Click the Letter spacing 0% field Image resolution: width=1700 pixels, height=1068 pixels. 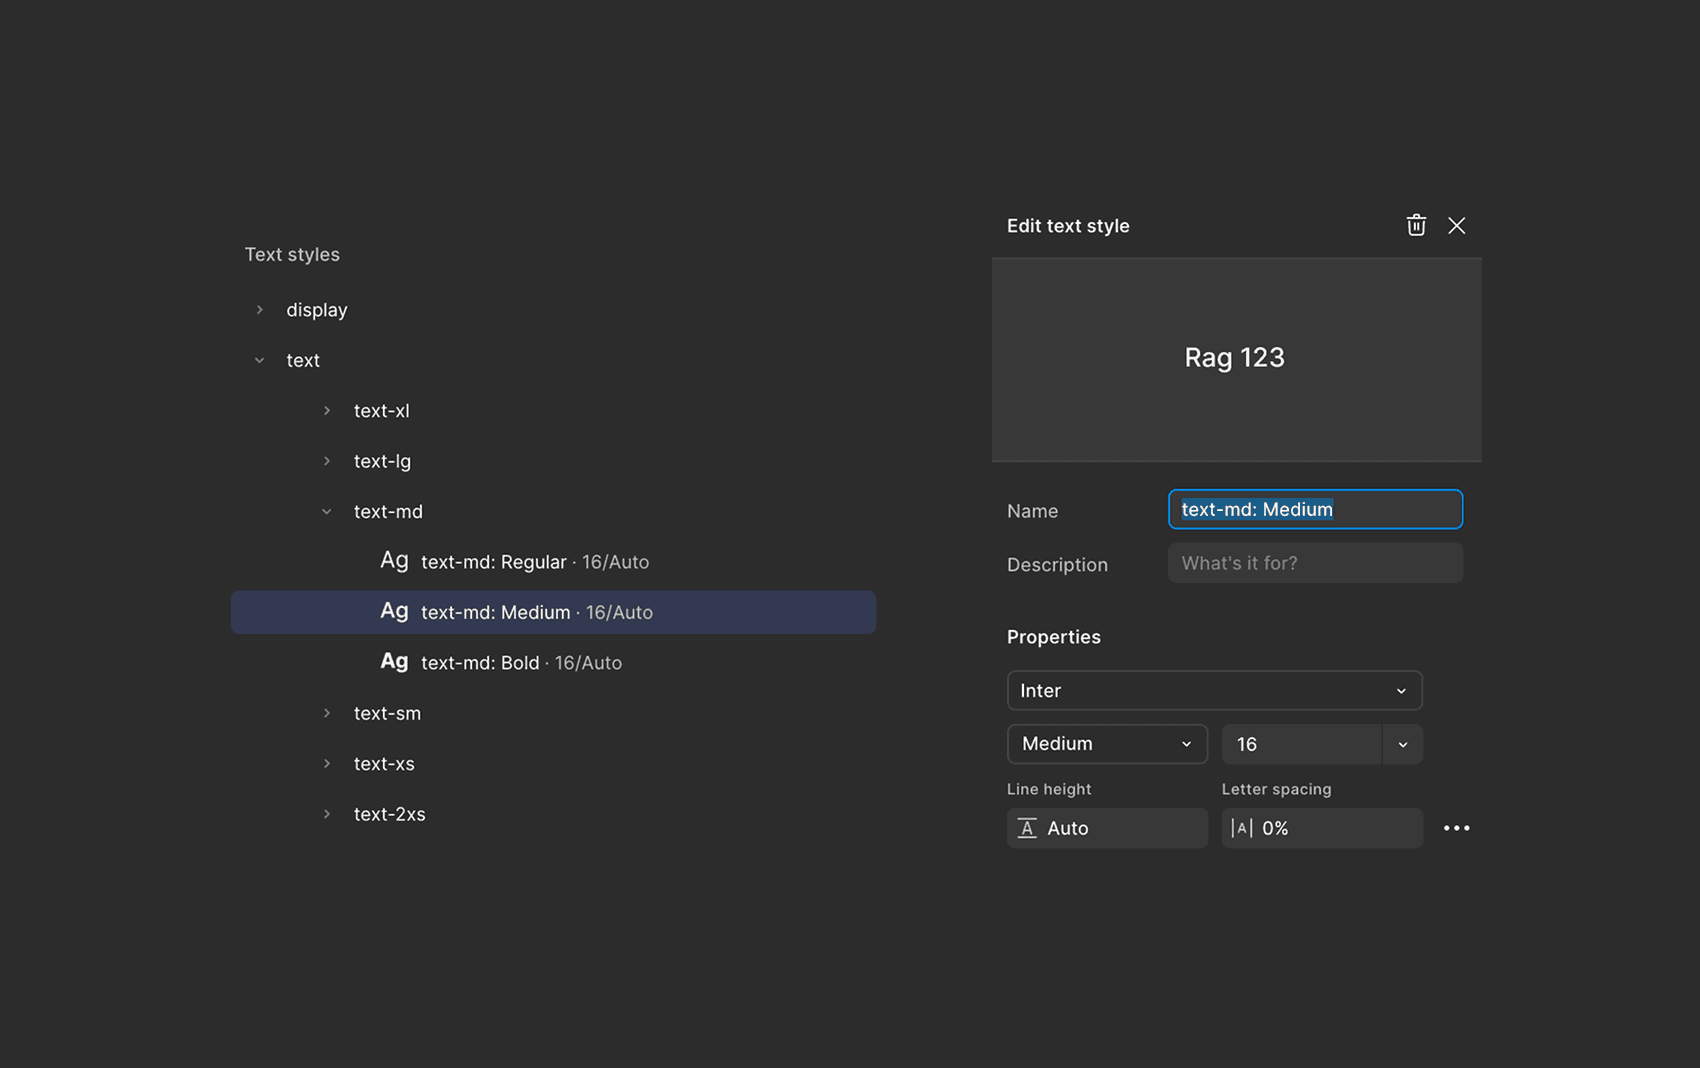point(1322,828)
